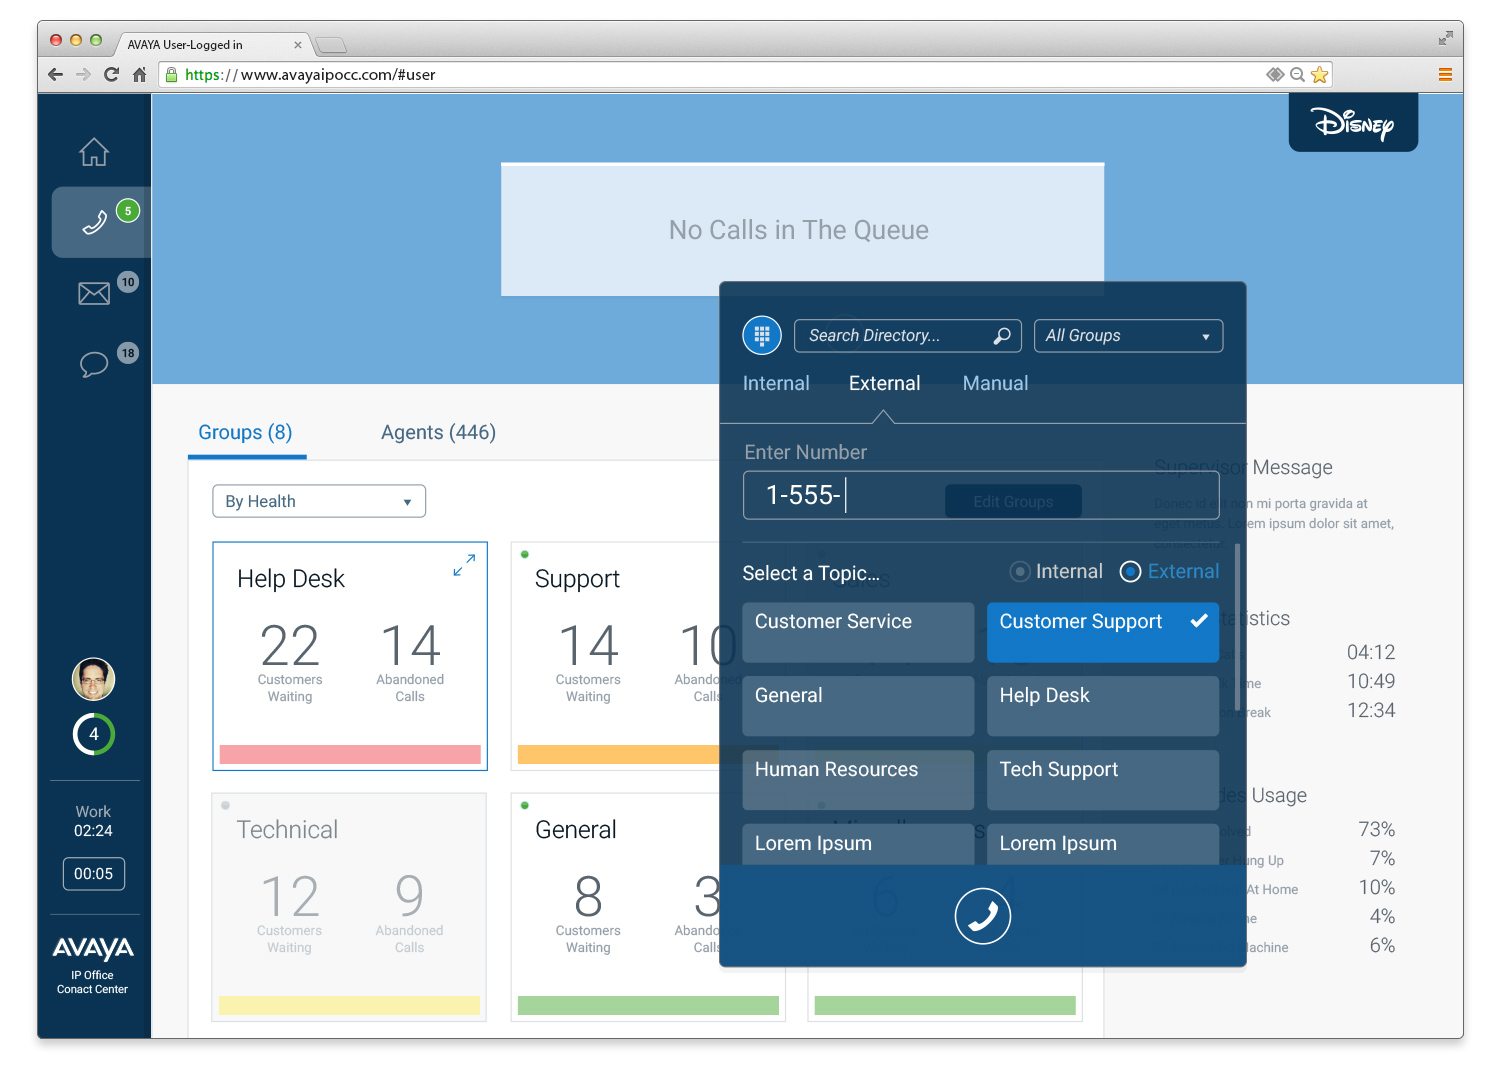Click the 04:12 statistics value

click(x=1371, y=653)
